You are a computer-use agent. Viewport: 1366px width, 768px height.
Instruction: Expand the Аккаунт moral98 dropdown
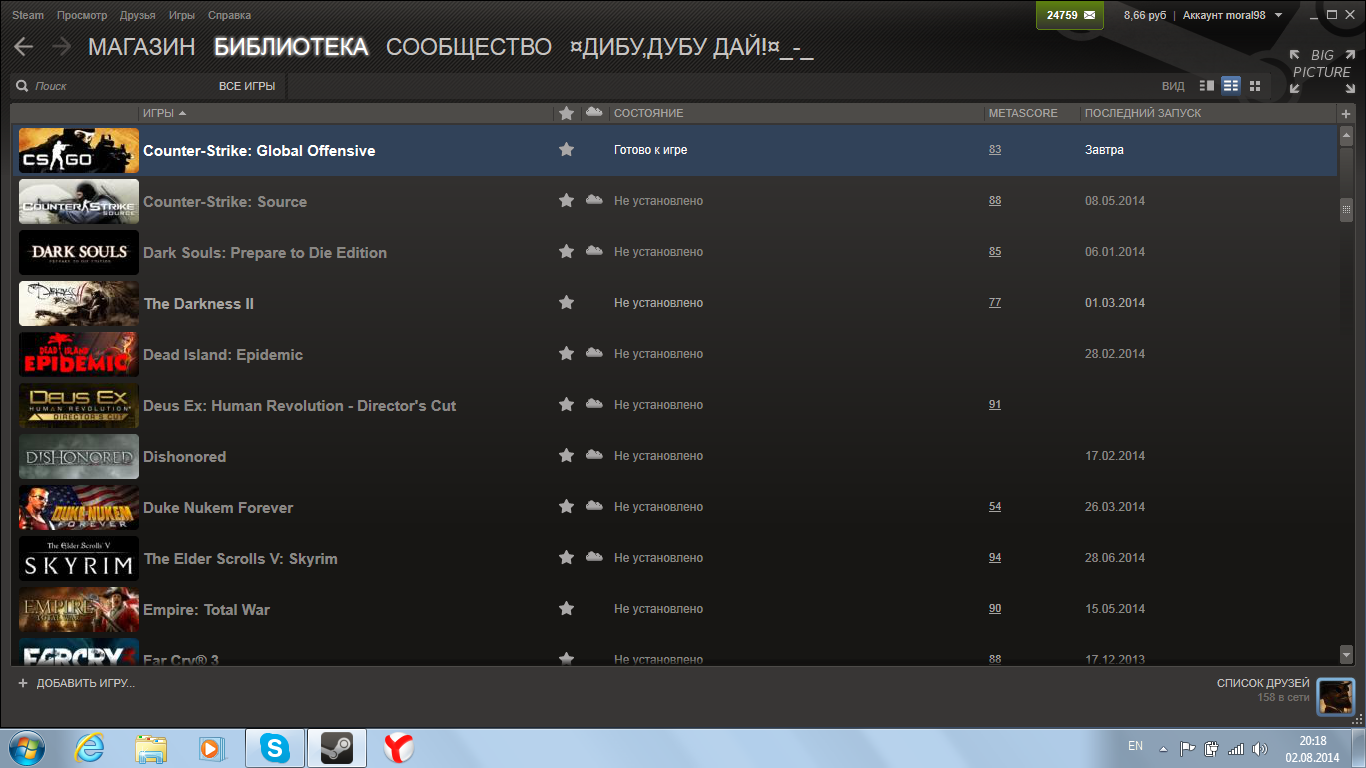coord(1232,15)
